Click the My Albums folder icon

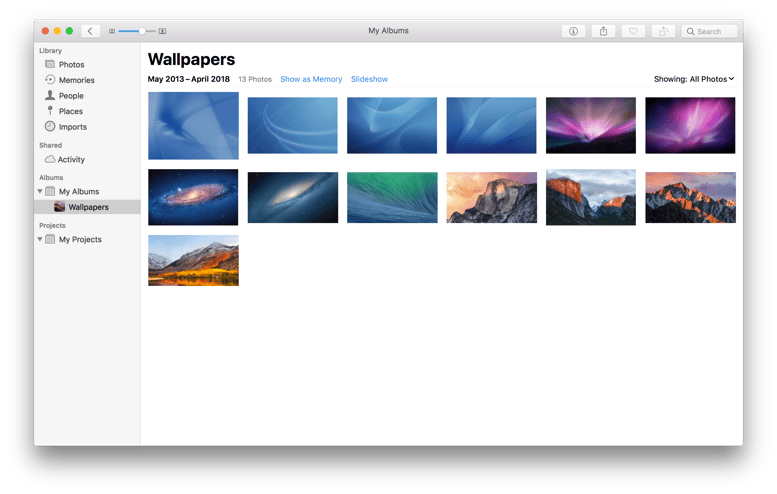[50, 191]
